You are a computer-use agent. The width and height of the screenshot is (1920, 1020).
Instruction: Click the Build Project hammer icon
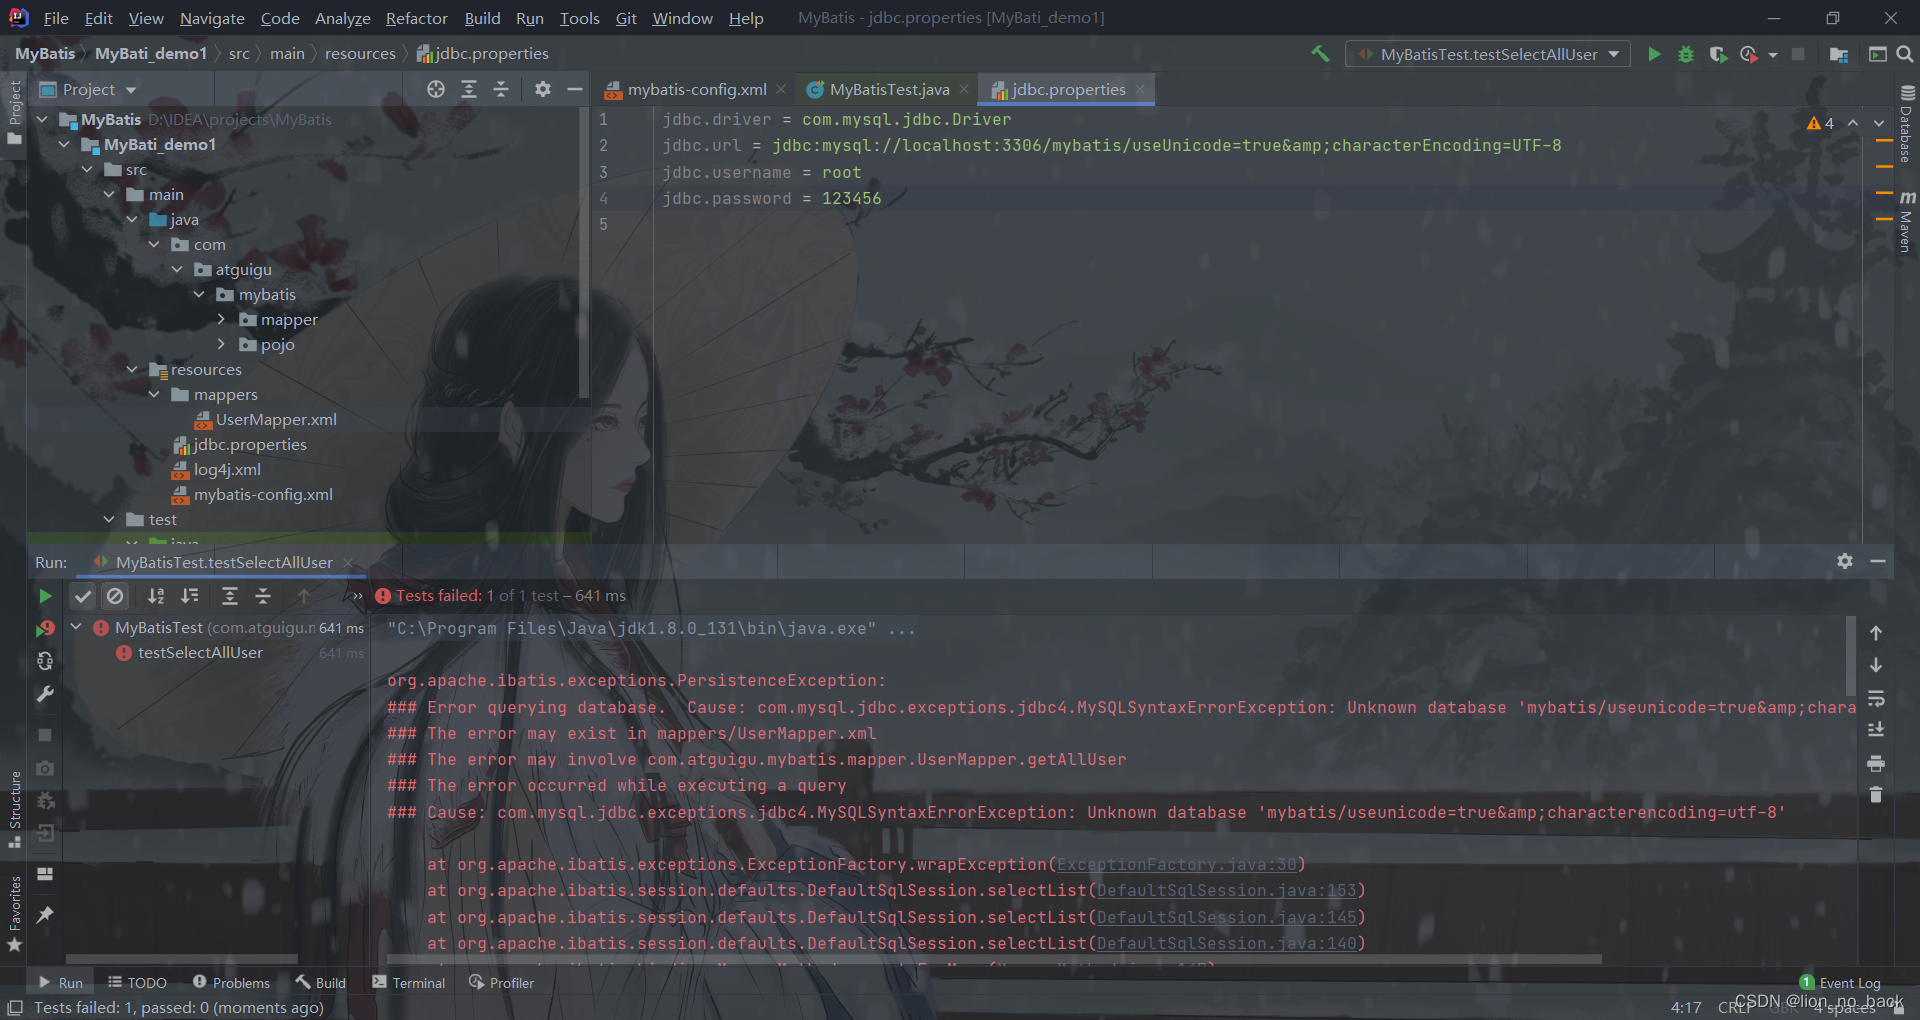[x=1320, y=54]
